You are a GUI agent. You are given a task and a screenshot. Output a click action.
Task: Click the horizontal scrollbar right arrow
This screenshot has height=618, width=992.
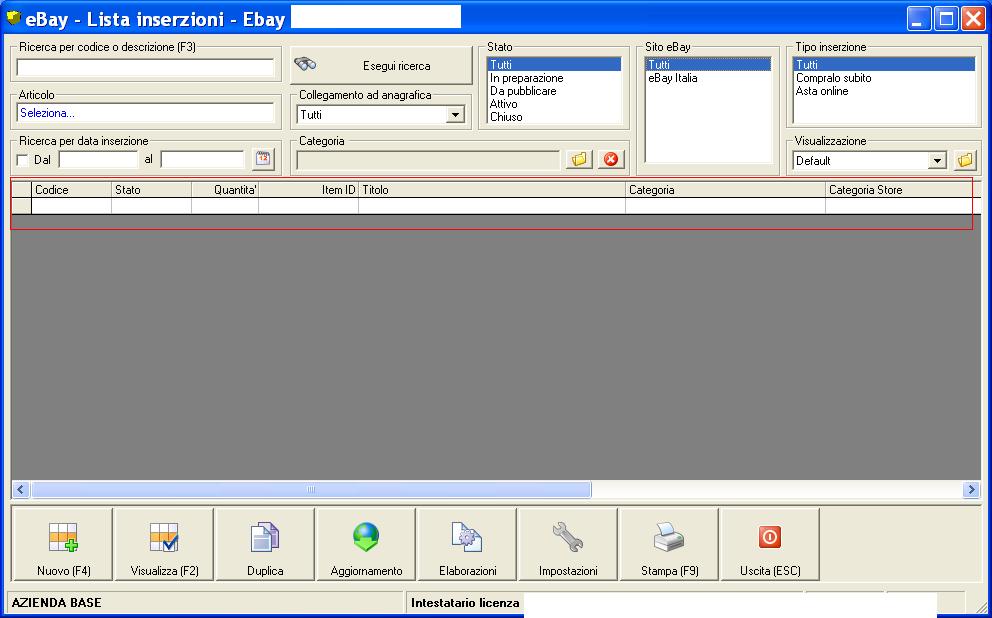coord(971,490)
